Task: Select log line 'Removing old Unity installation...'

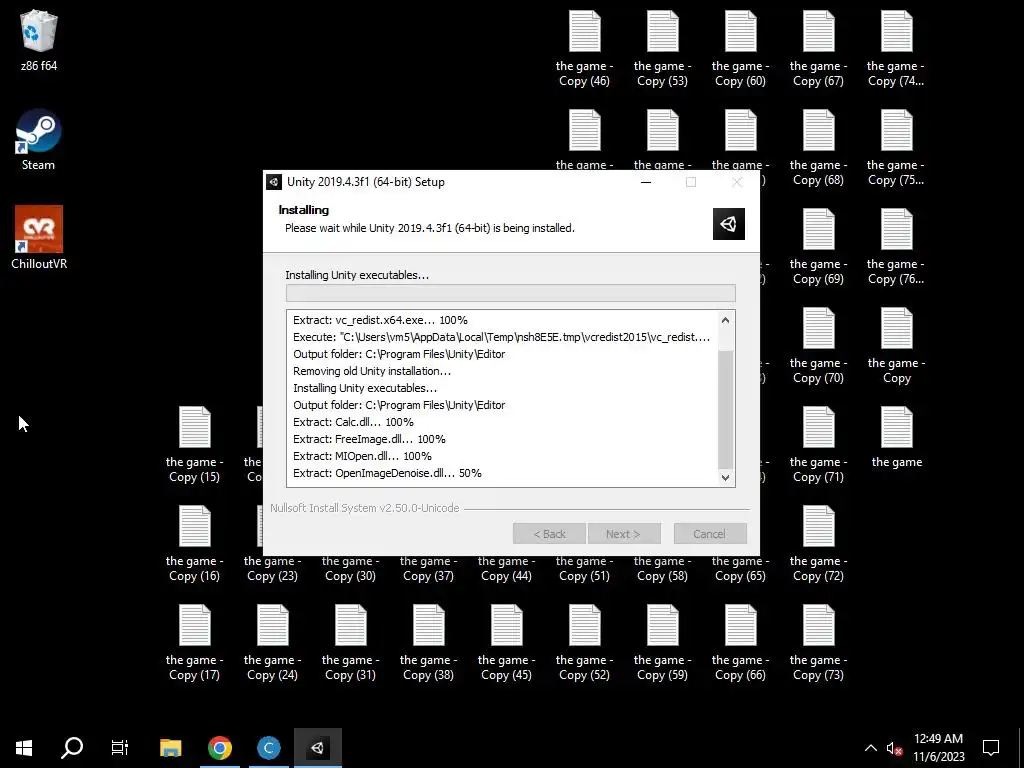Action: (372, 371)
